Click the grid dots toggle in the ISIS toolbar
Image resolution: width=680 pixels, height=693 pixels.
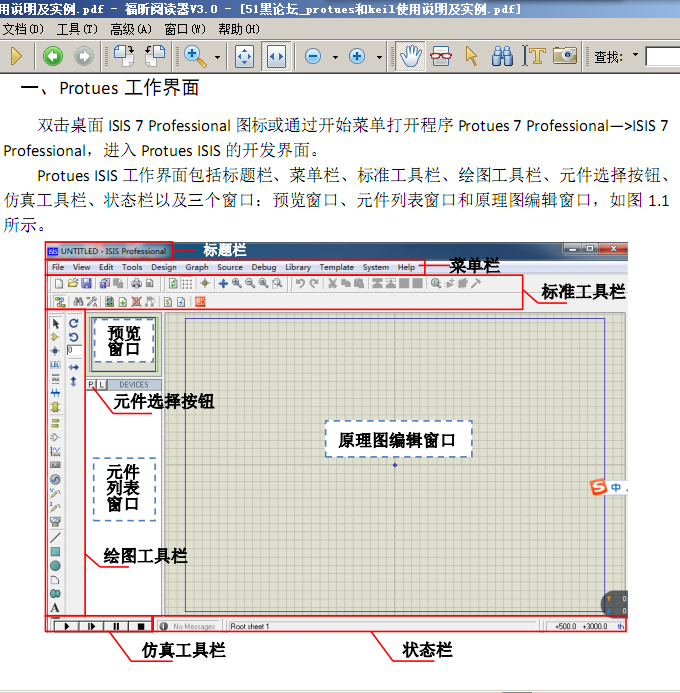187,283
